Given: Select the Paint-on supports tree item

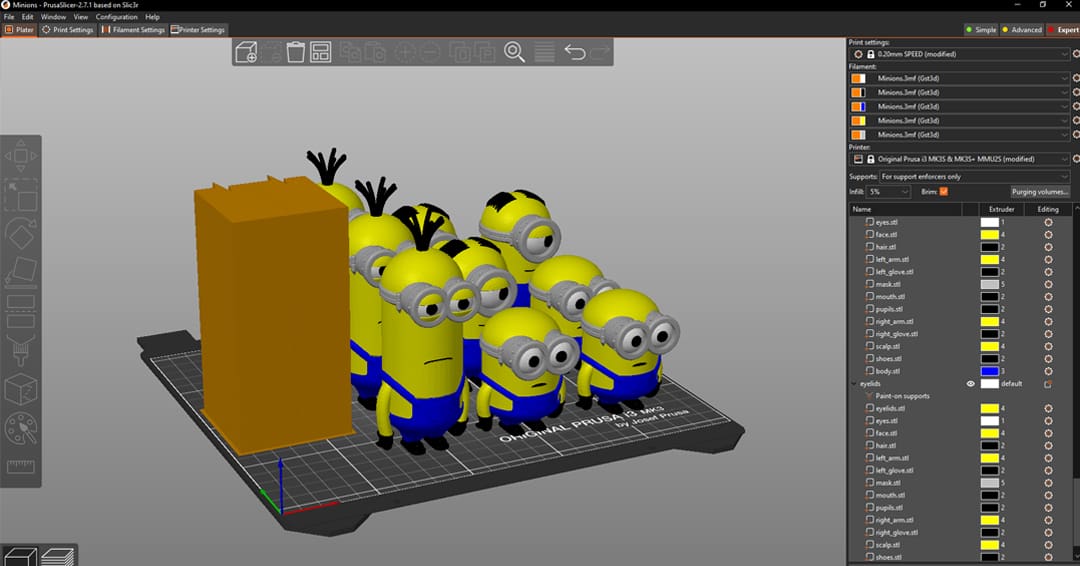Looking at the screenshot, I should (902, 396).
